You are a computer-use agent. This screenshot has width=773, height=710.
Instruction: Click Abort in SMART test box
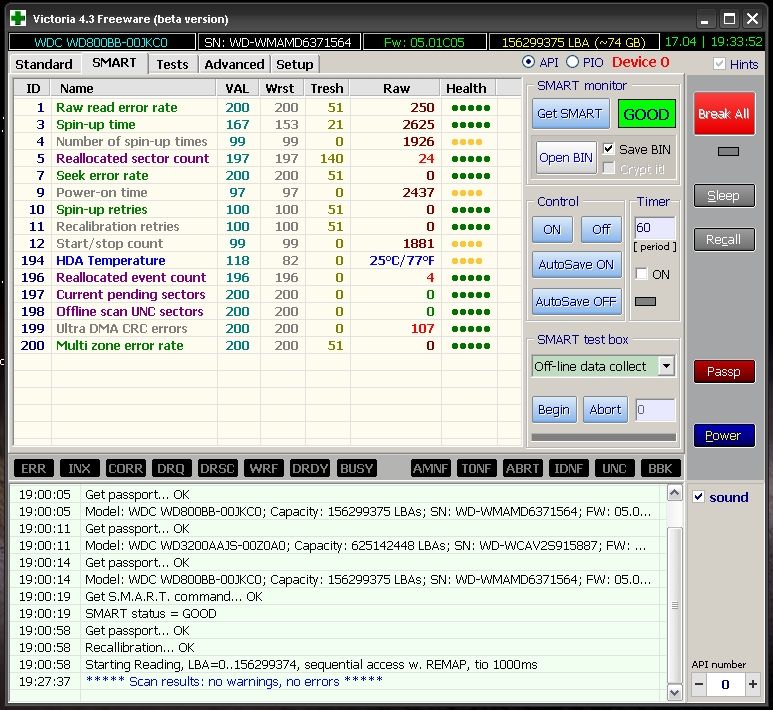(x=605, y=410)
